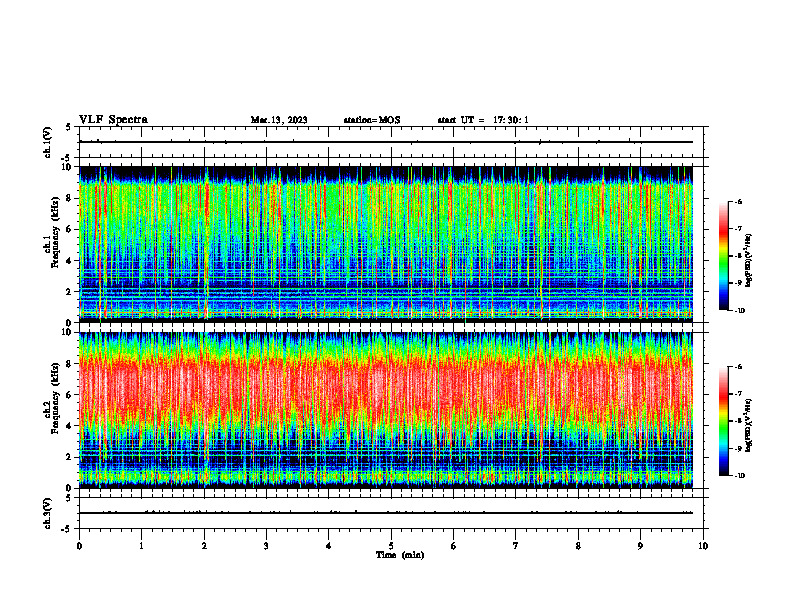Click the '0' tick on the time axis
The width and height of the screenshot is (792, 612).
pyautogui.click(x=79, y=546)
